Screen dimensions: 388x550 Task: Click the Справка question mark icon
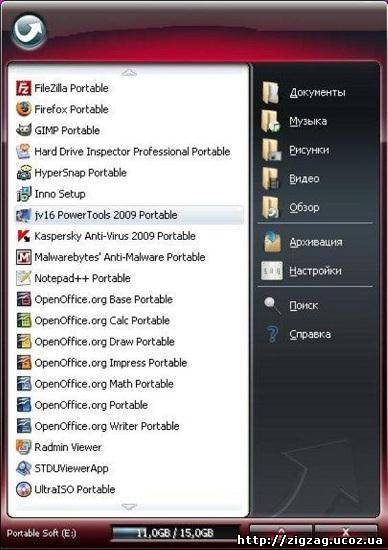pos(272,334)
